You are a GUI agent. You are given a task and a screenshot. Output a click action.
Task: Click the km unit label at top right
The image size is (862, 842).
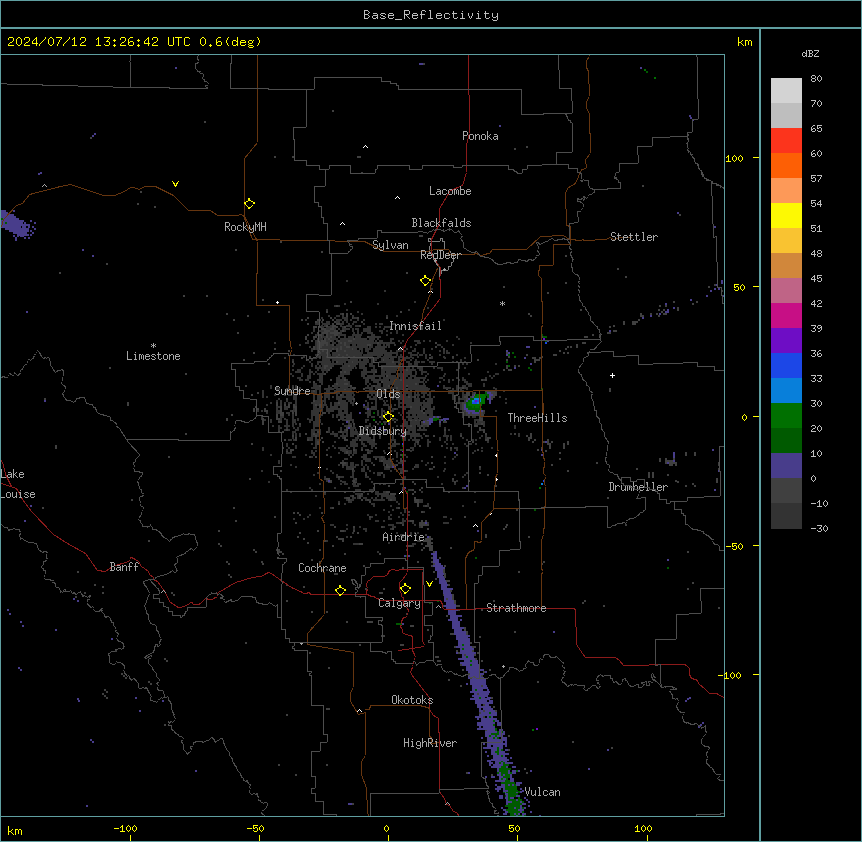tap(744, 42)
